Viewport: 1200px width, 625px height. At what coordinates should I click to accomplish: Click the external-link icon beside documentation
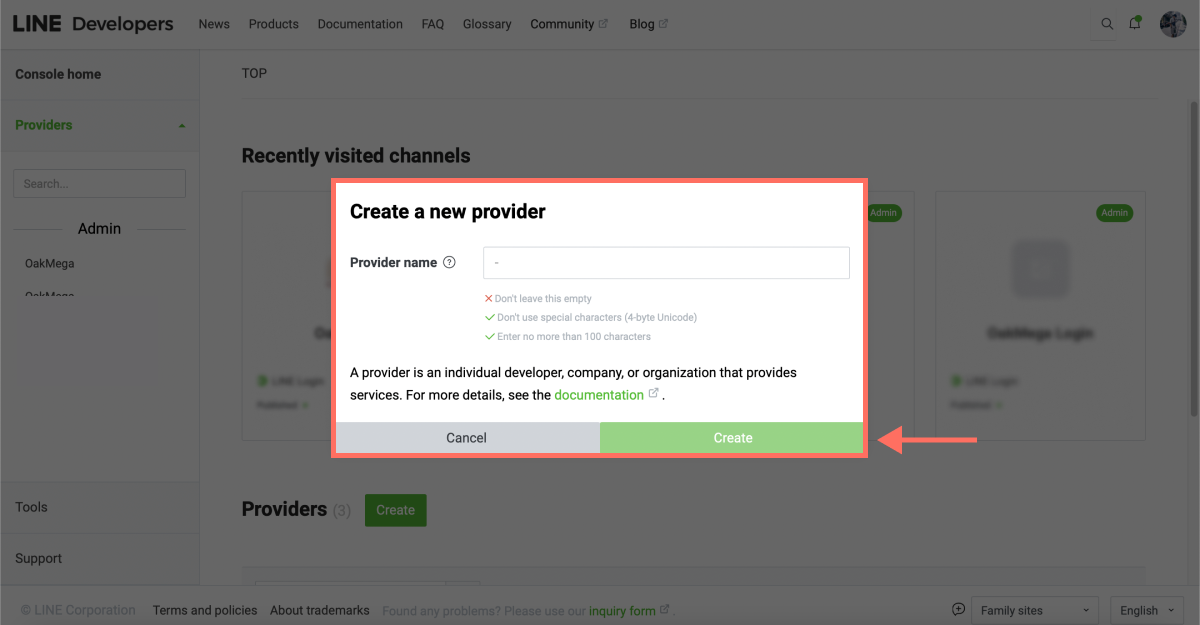point(654,392)
